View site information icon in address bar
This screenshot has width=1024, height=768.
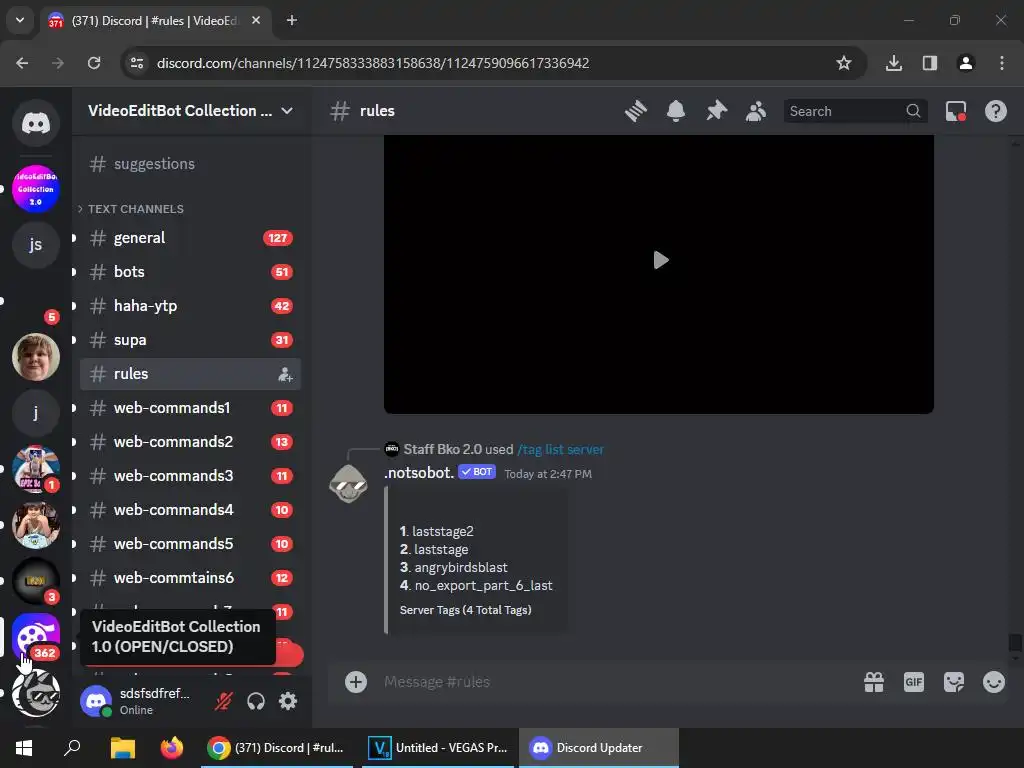137,63
